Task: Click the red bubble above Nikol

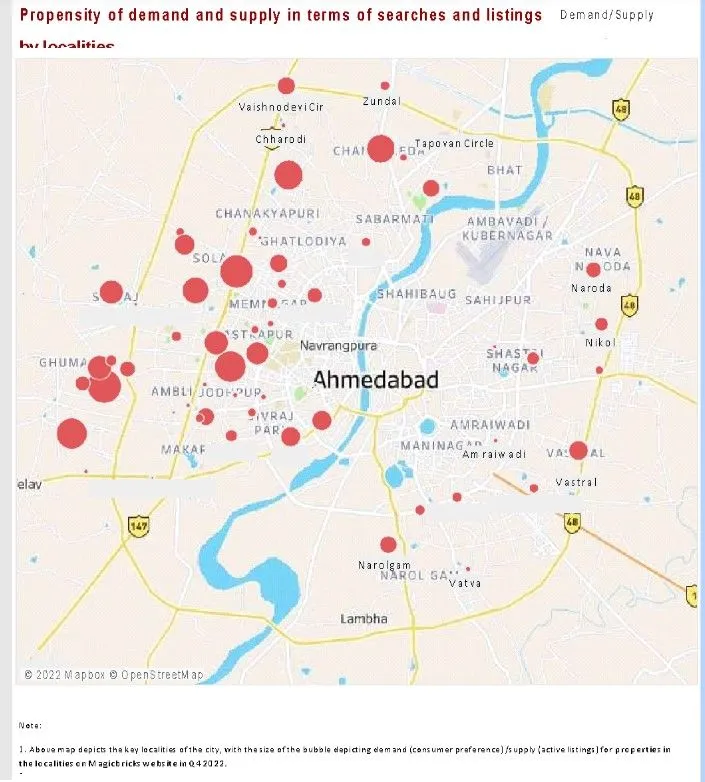Action: 601,324
